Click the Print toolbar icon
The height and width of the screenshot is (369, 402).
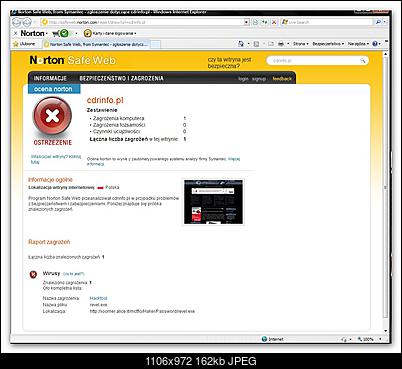[281, 44]
